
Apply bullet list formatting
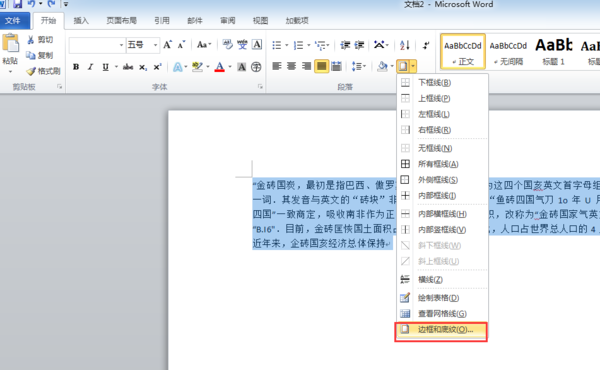(277, 46)
